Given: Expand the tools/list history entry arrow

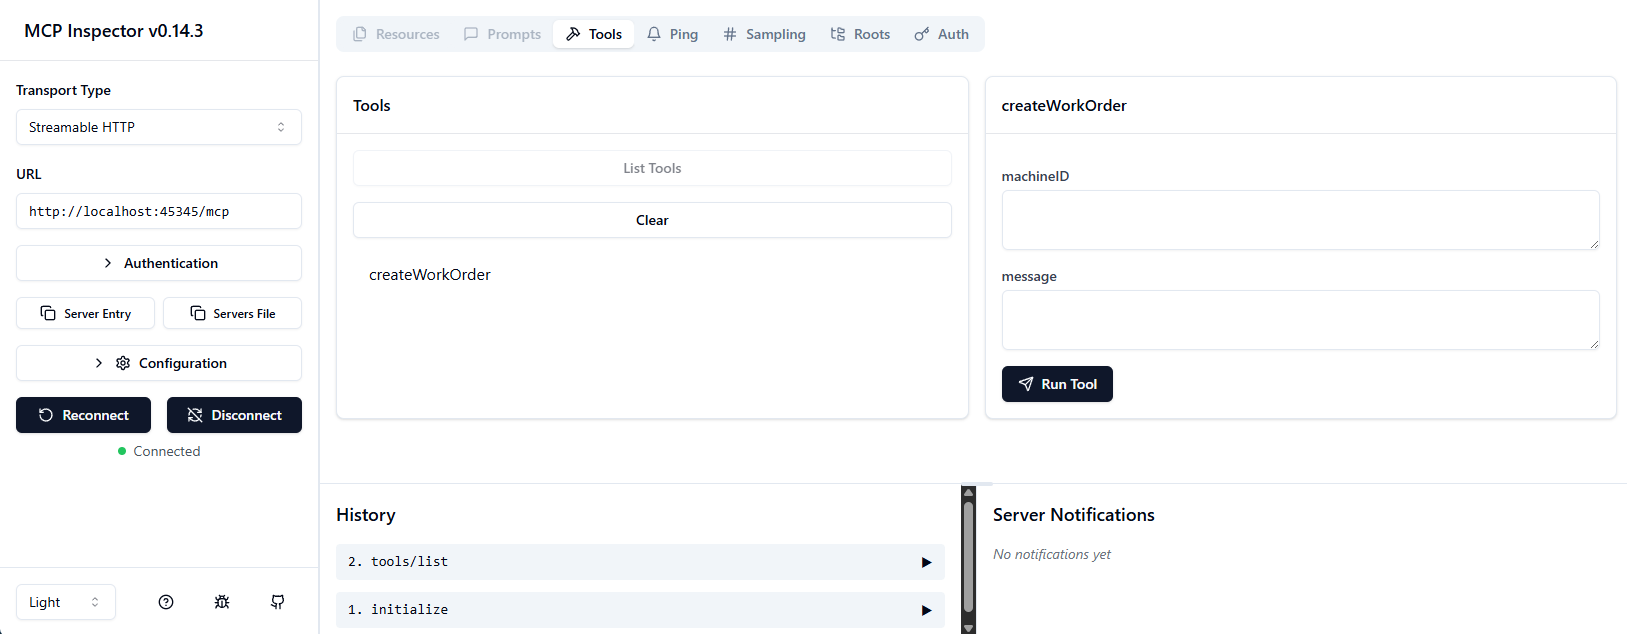Looking at the screenshot, I should 926,562.
